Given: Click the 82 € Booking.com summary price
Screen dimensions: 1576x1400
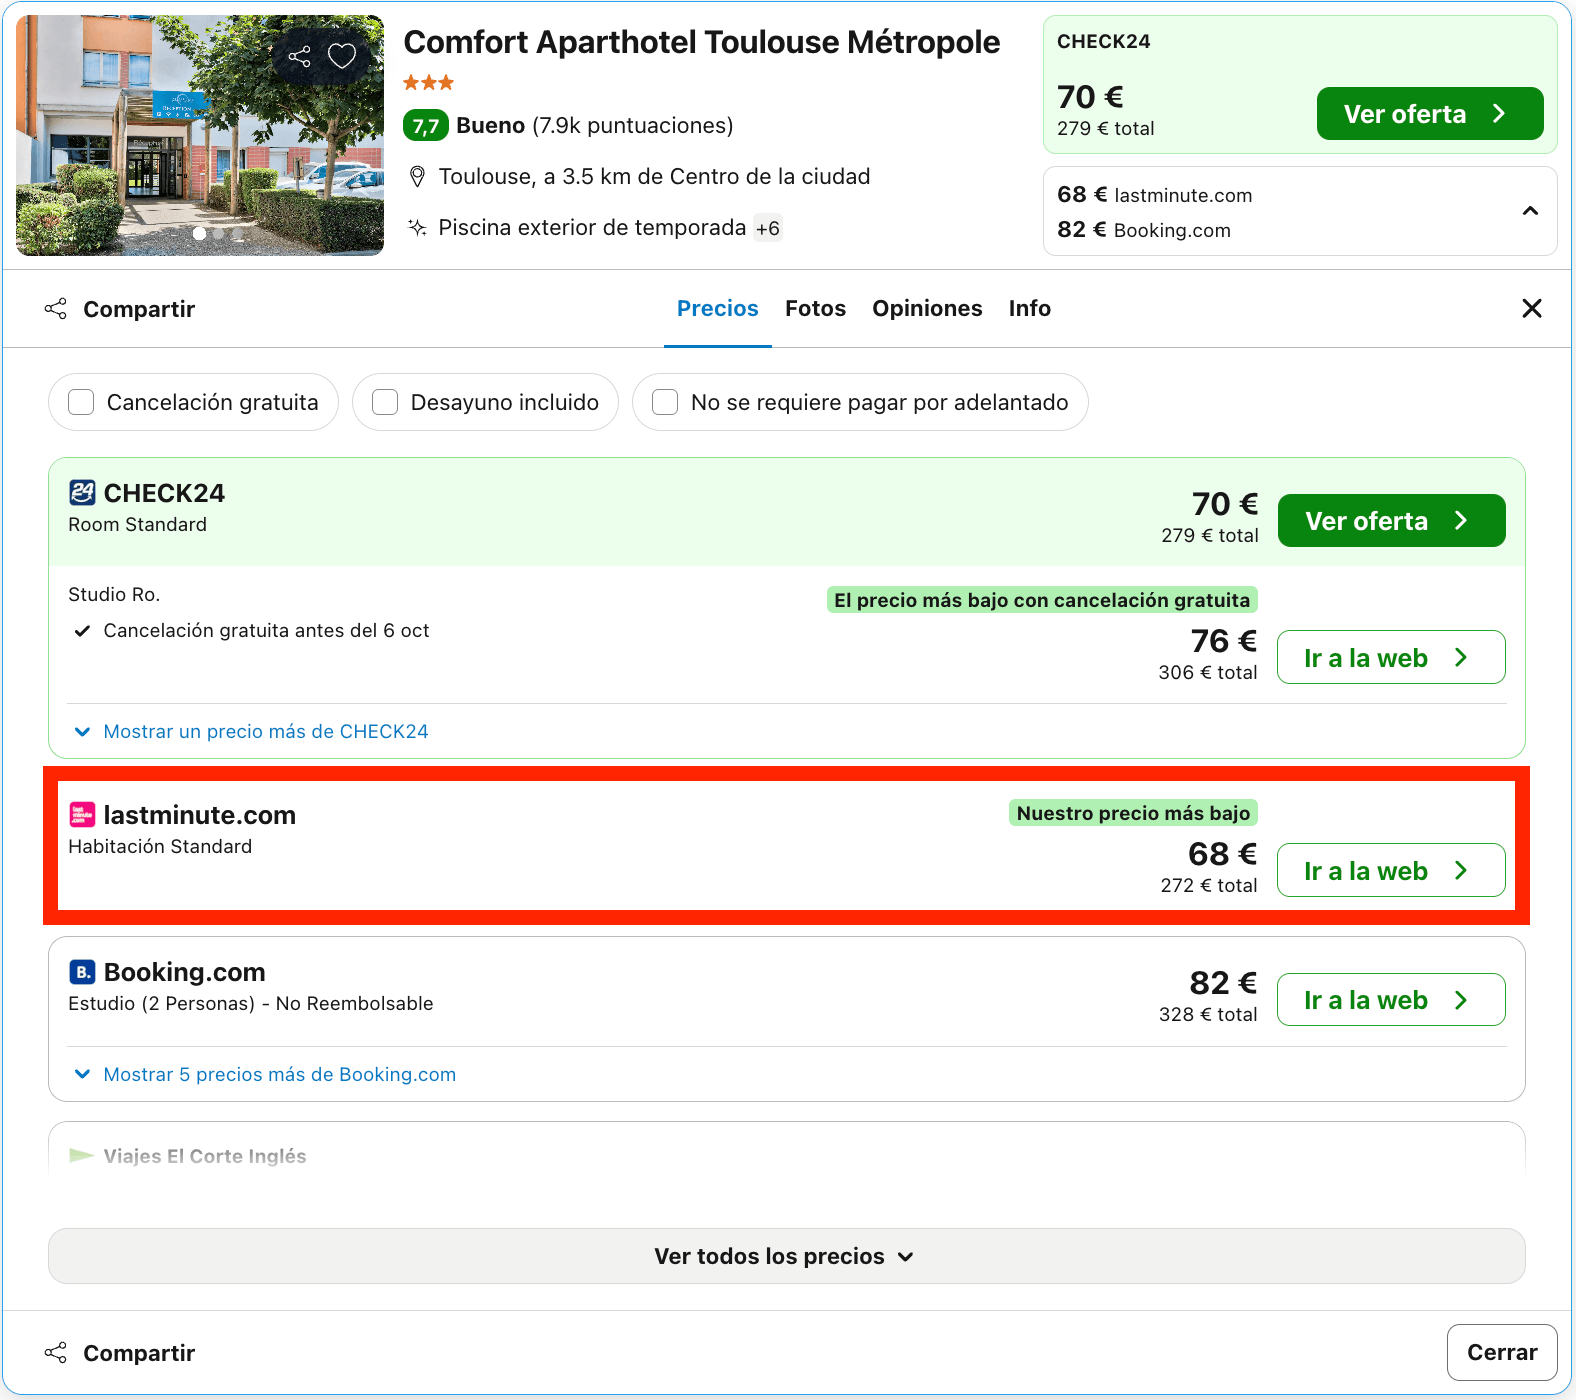Looking at the screenshot, I should pyautogui.click(x=1144, y=230).
